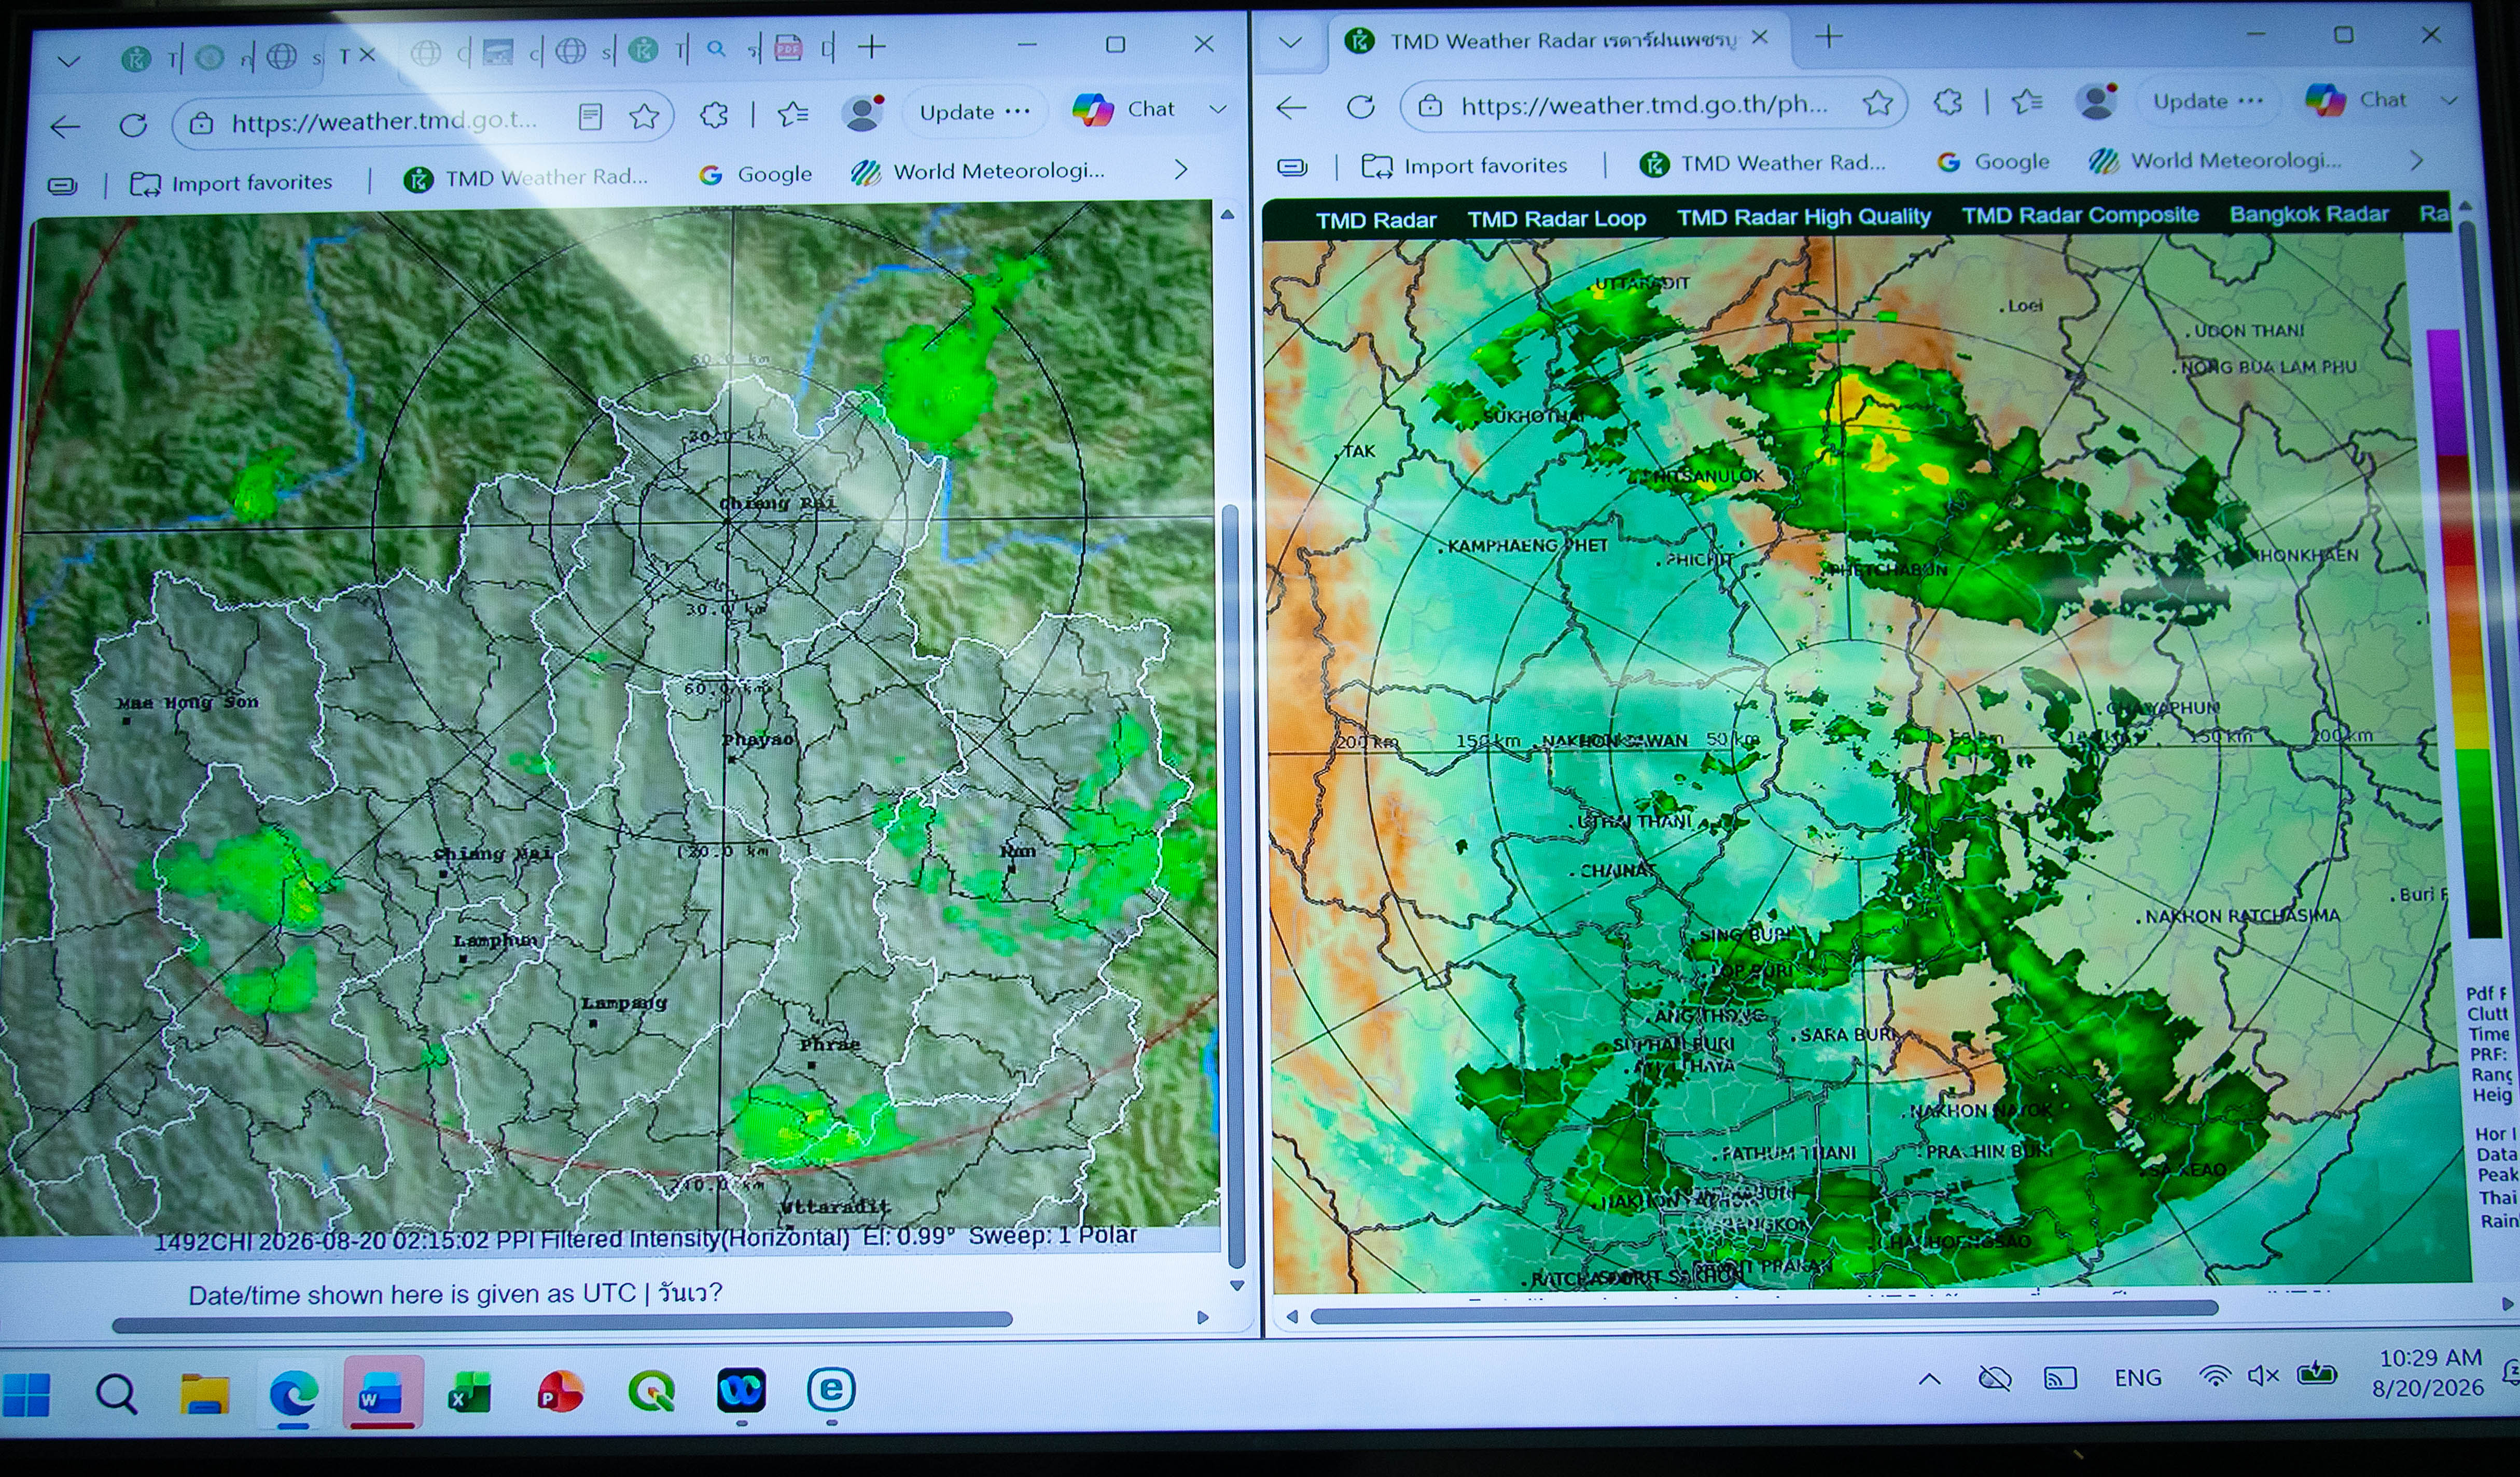Reload the page in the right browser window
2520x1477 pixels.
pyautogui.click(x=1360, y=106)
